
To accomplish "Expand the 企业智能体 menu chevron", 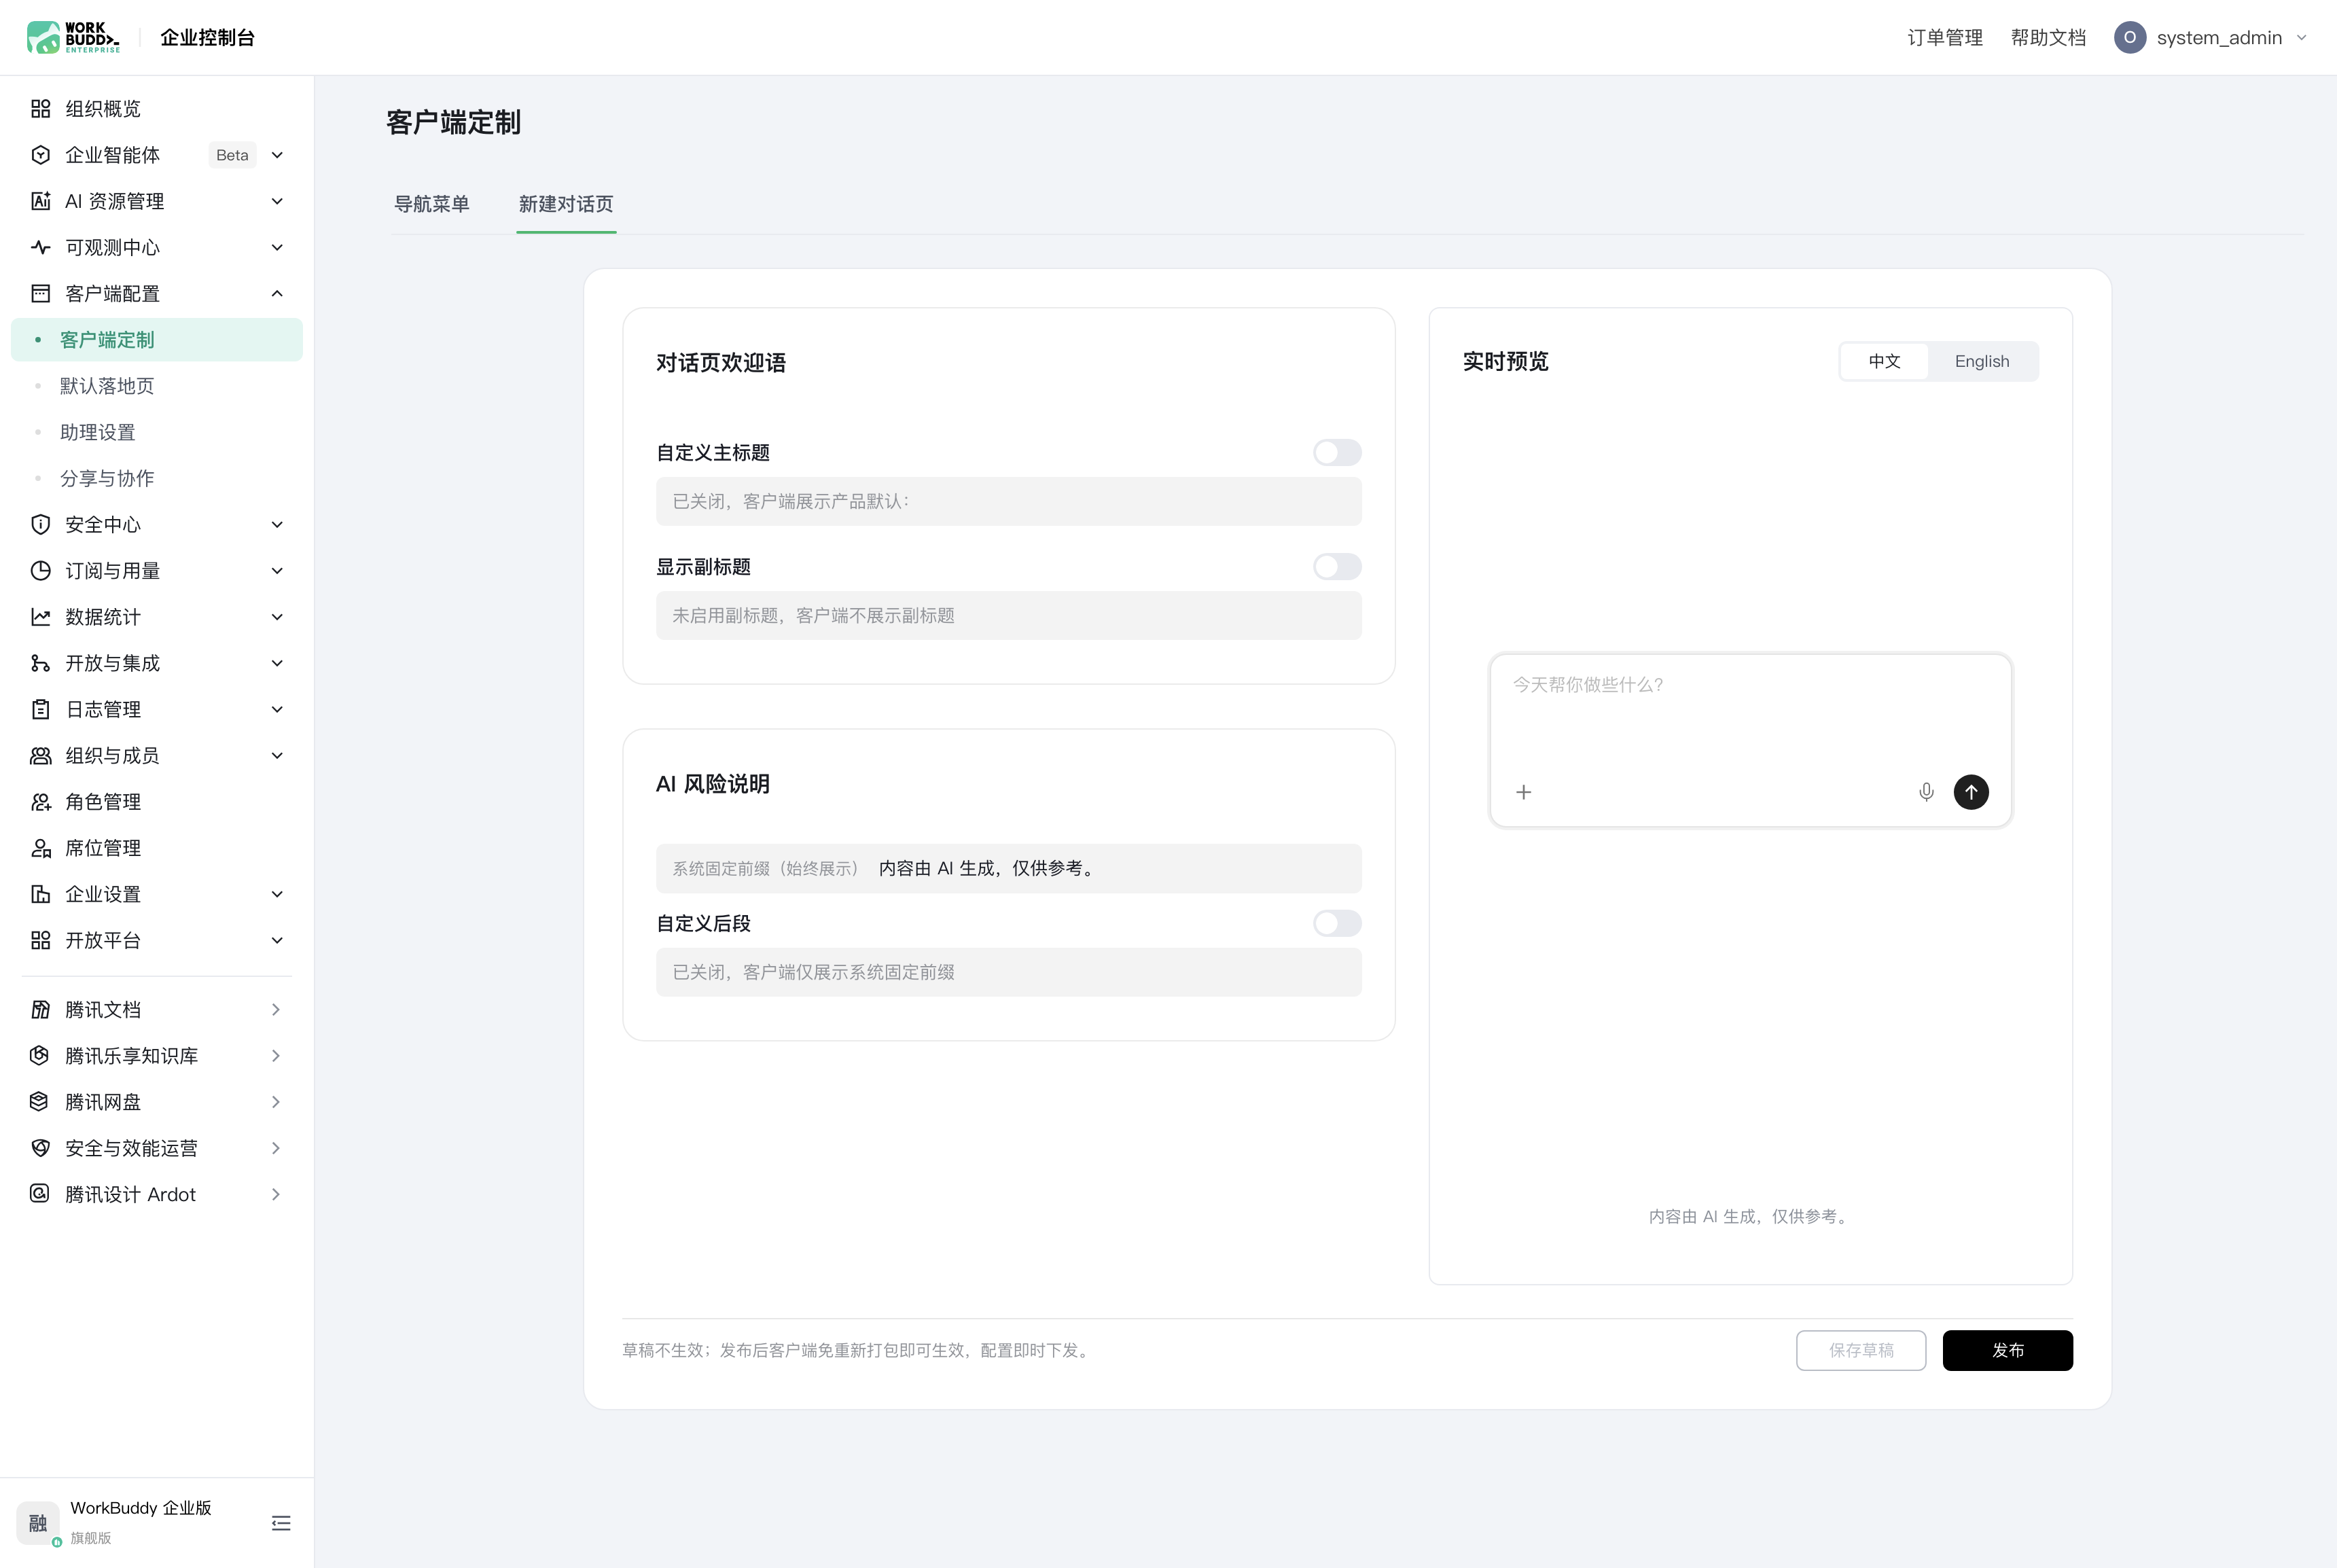I will (x=277, y=155).
